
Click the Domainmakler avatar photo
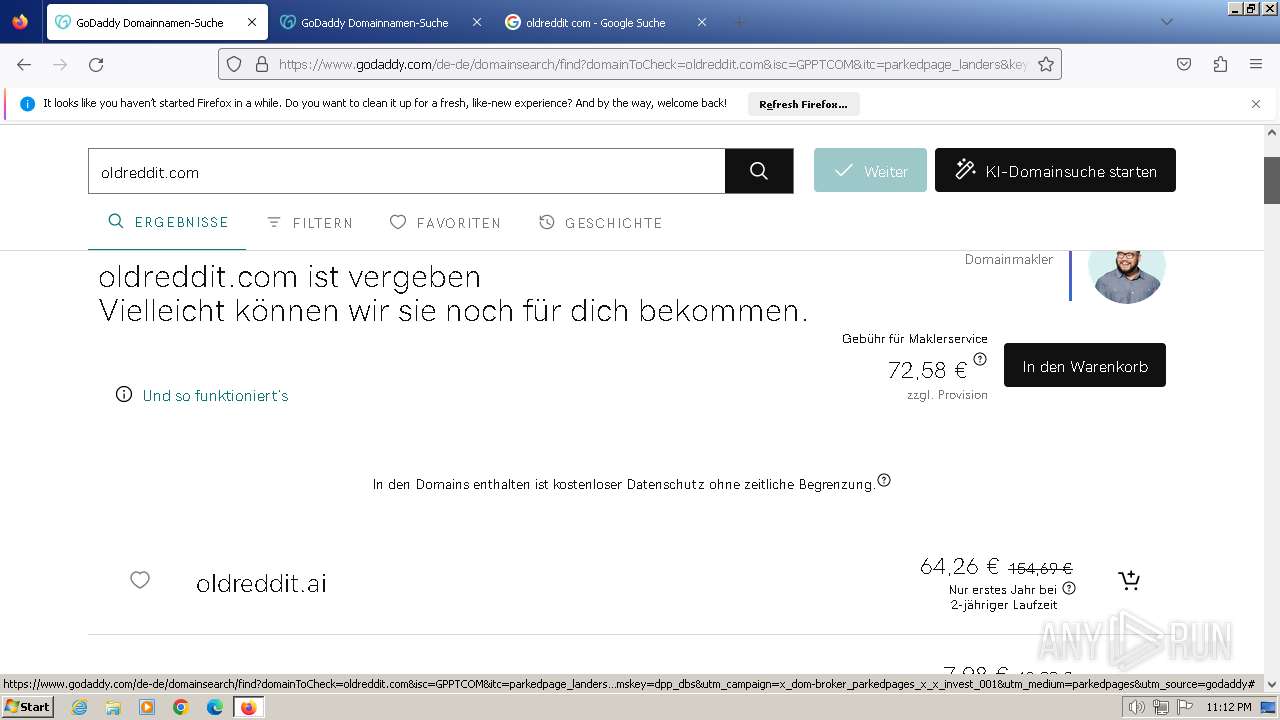1127,275
